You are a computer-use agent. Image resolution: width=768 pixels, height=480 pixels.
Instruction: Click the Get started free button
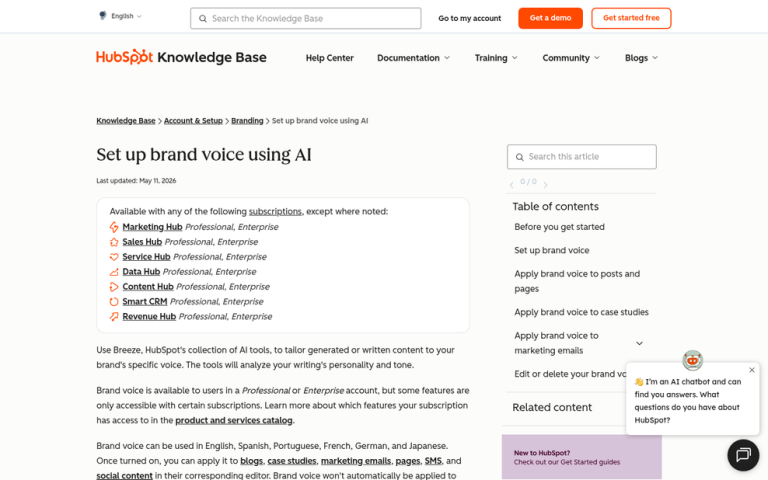point(631,18)
